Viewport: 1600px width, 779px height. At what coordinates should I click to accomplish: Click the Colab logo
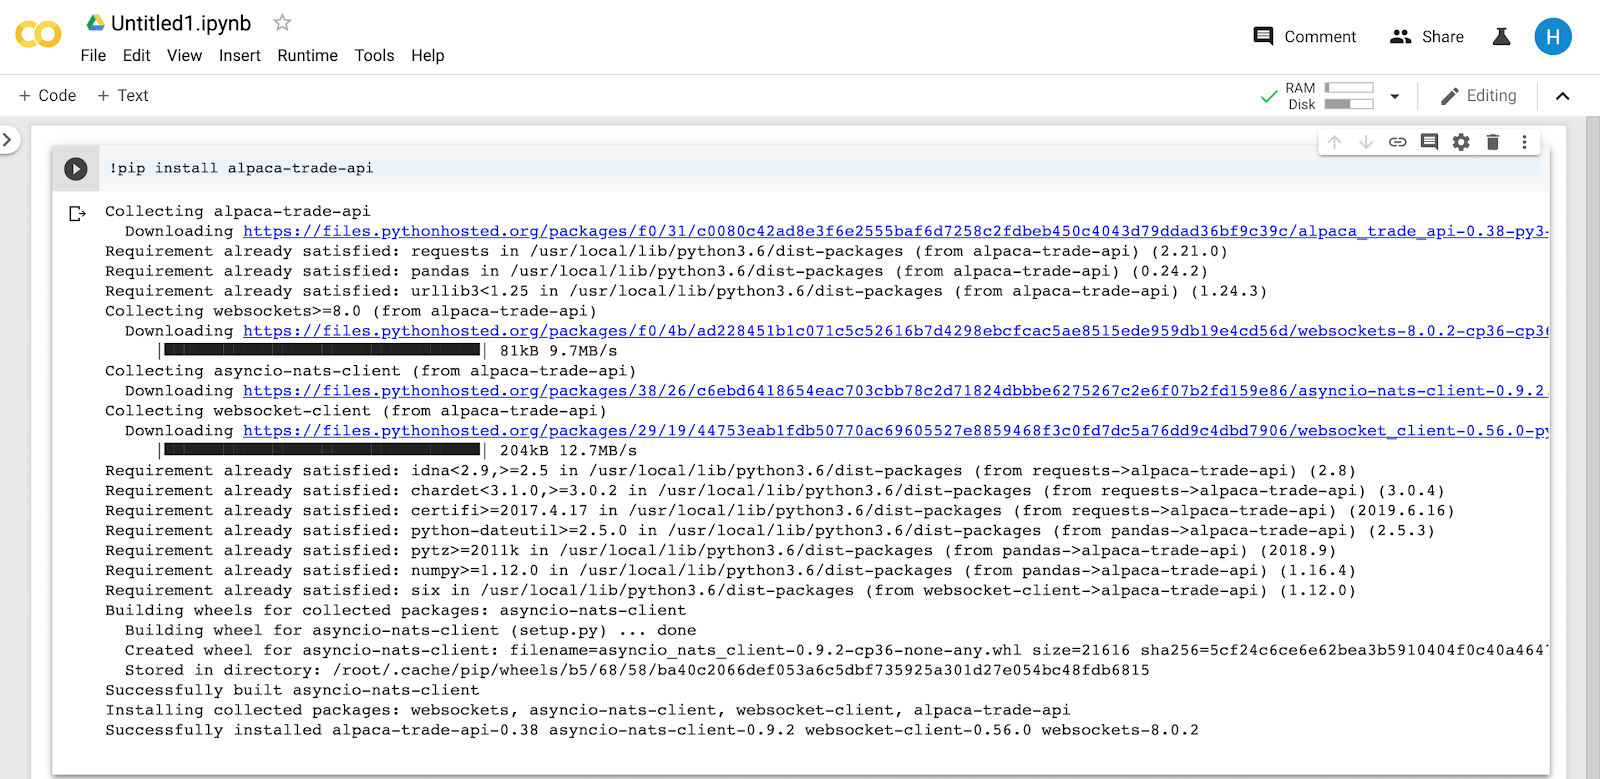38,35
